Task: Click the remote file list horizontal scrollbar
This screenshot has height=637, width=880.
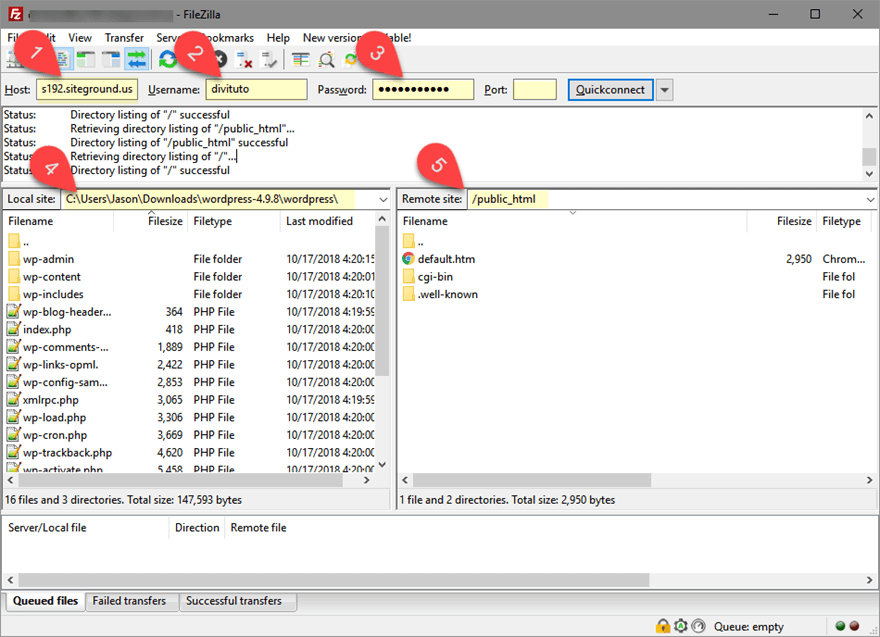Action: pos(531,480)
